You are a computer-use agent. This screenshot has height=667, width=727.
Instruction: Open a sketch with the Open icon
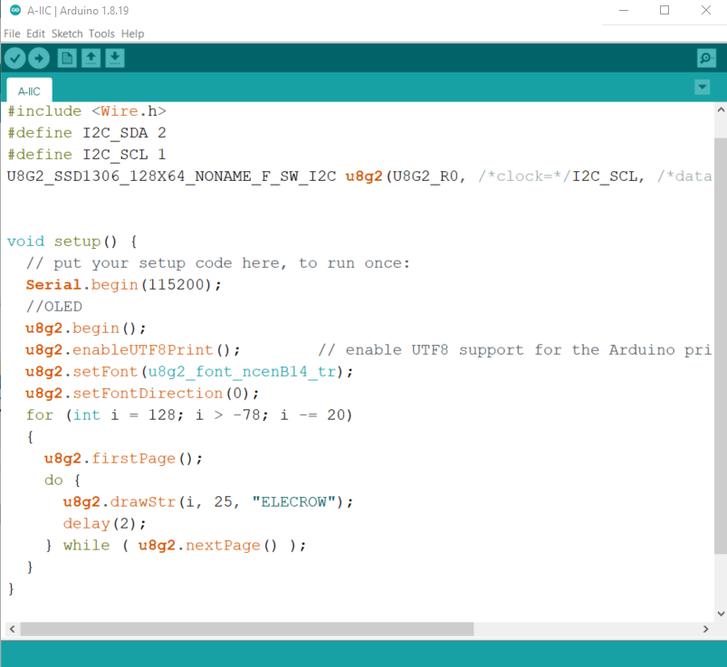pyautogui.click(x=91, y=58)
